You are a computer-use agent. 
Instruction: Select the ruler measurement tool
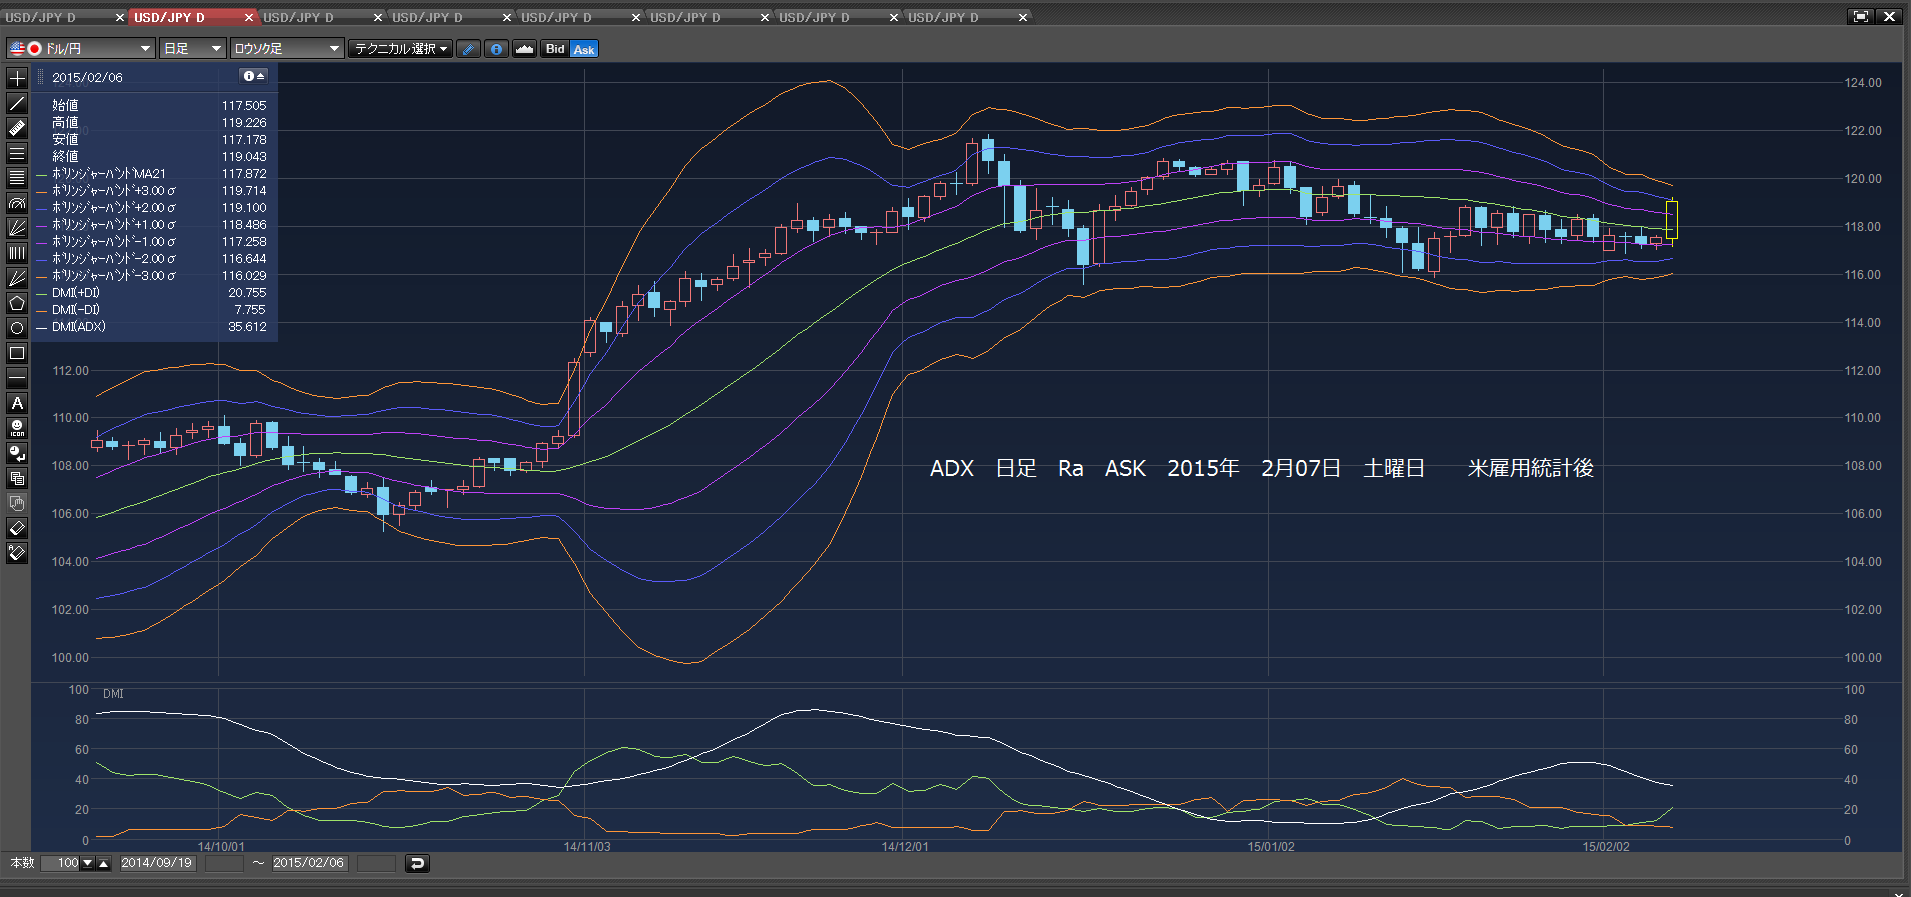pyautogui.click(x=17, y=128)
